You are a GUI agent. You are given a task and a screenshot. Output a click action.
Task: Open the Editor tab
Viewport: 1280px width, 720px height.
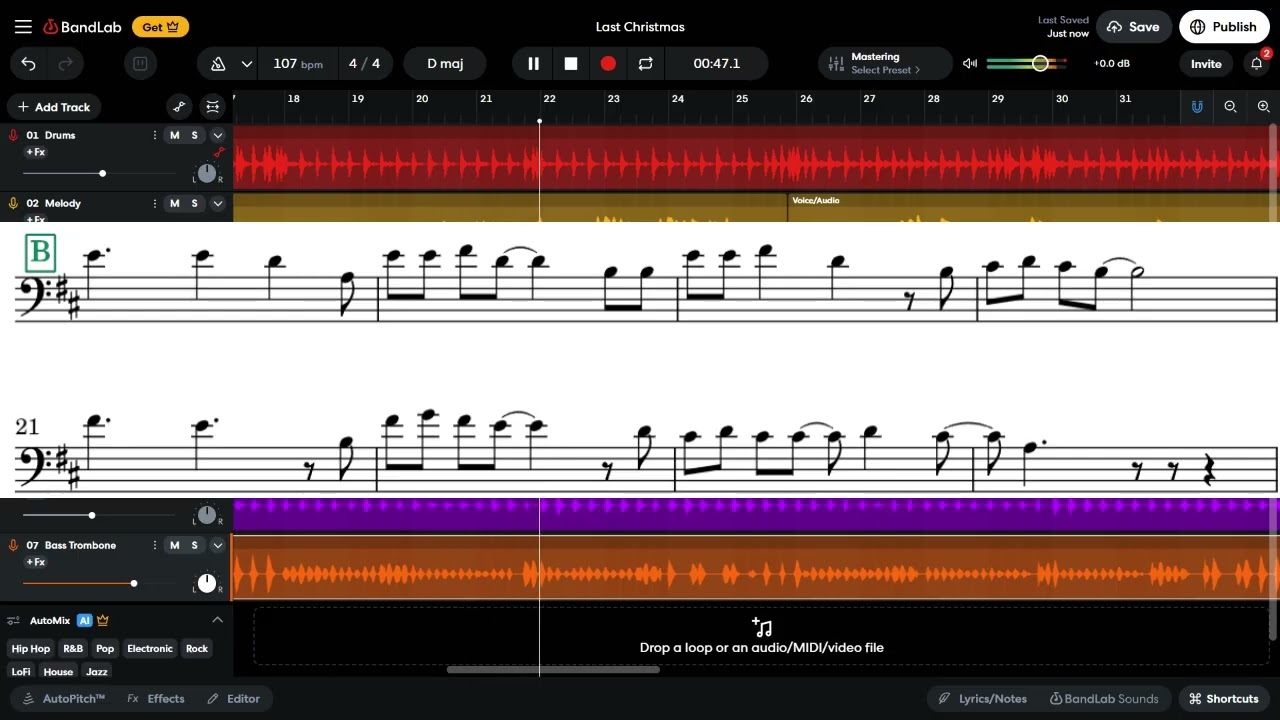[x=234, y=699]
